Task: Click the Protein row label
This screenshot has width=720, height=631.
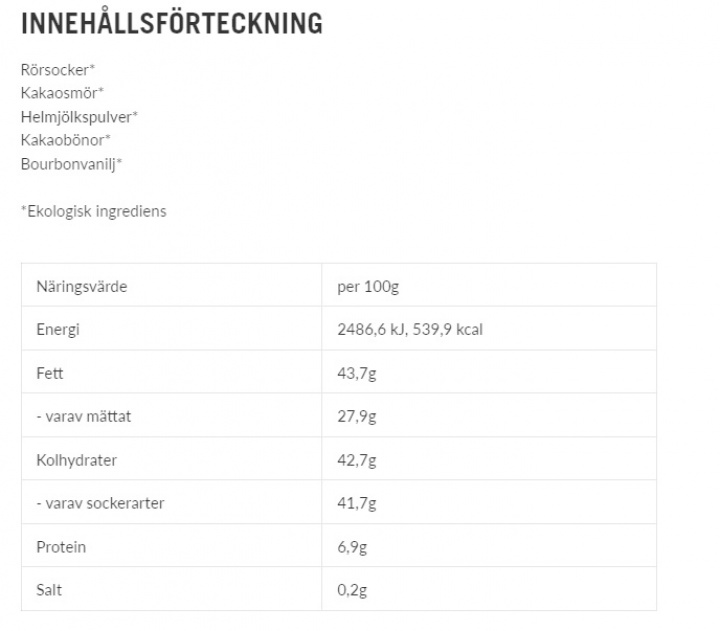Action: click(x=61, y=547)
